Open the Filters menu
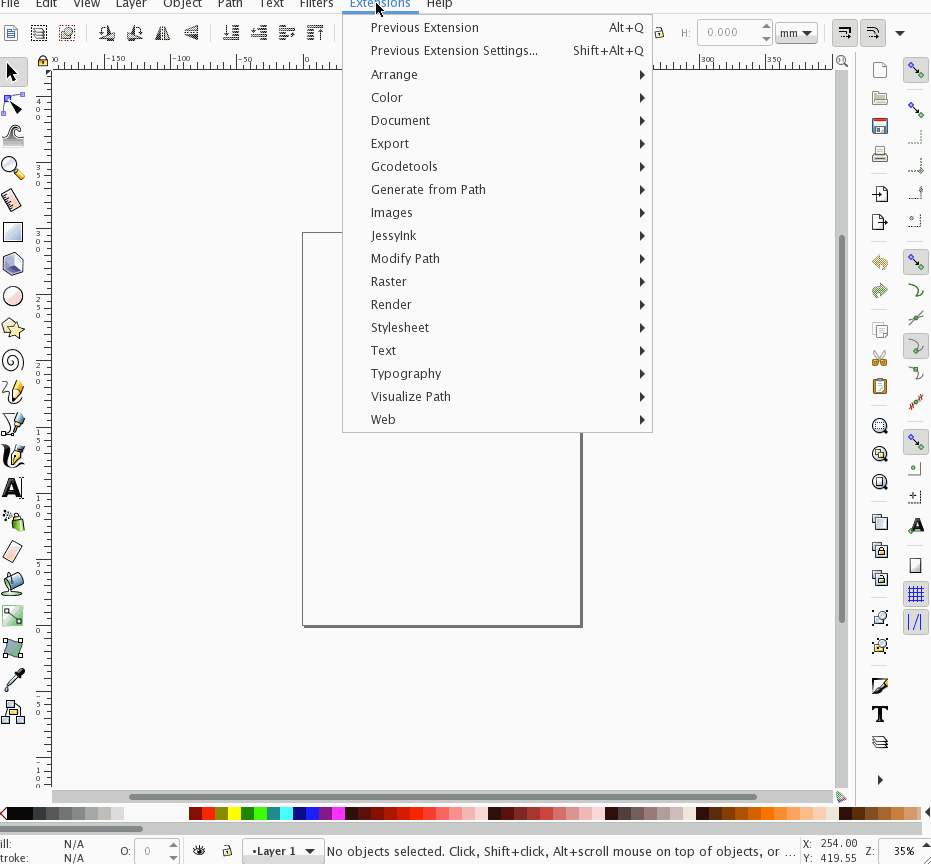This screenshot has width=931, height=864. click(316, 5)
